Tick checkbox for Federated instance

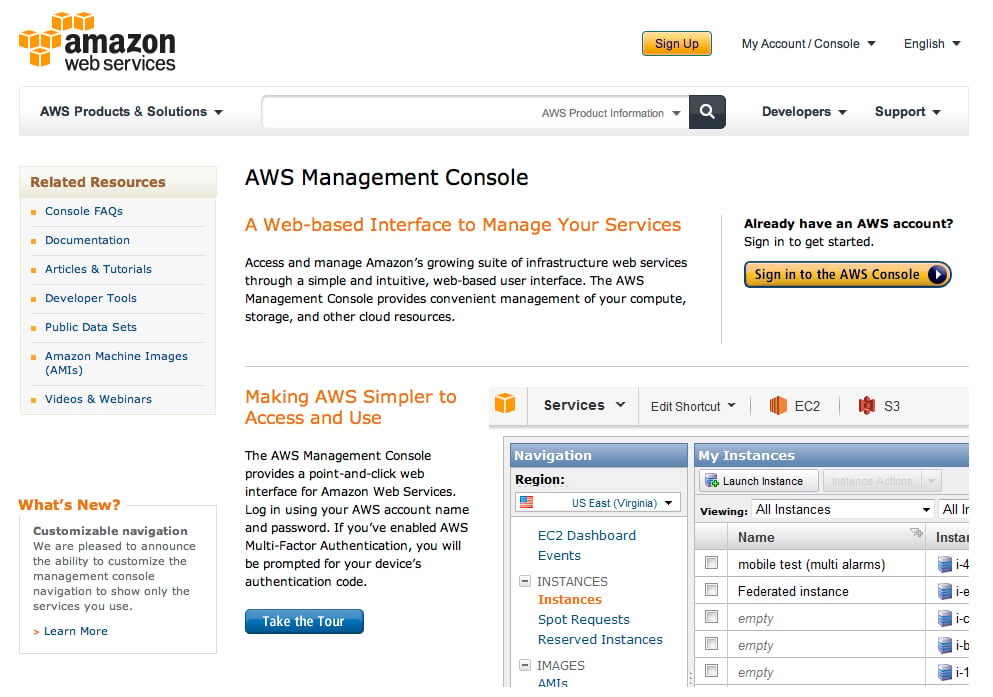[712, 590]
